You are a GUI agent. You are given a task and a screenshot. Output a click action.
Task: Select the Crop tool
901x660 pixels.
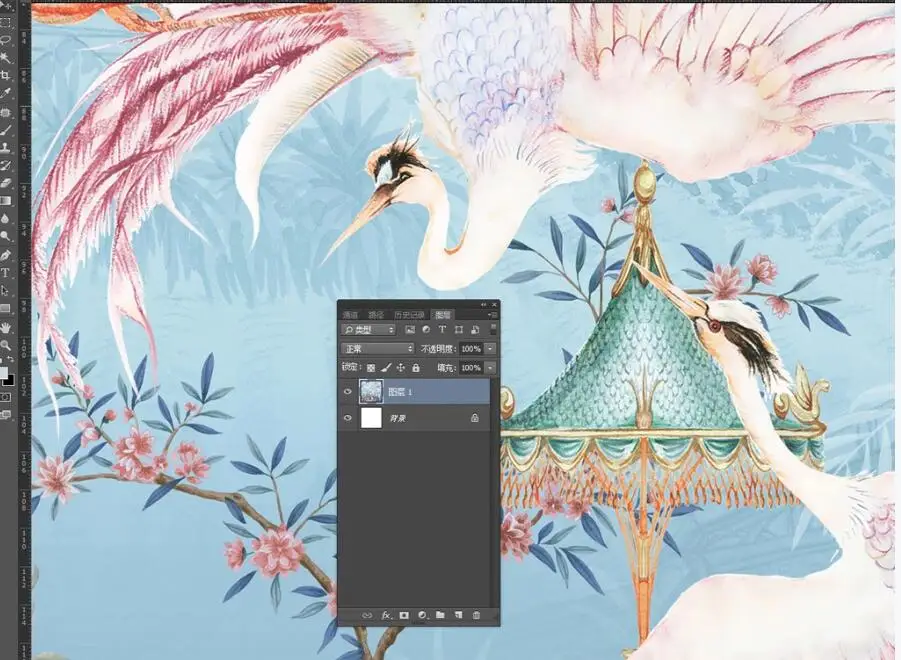6,75
